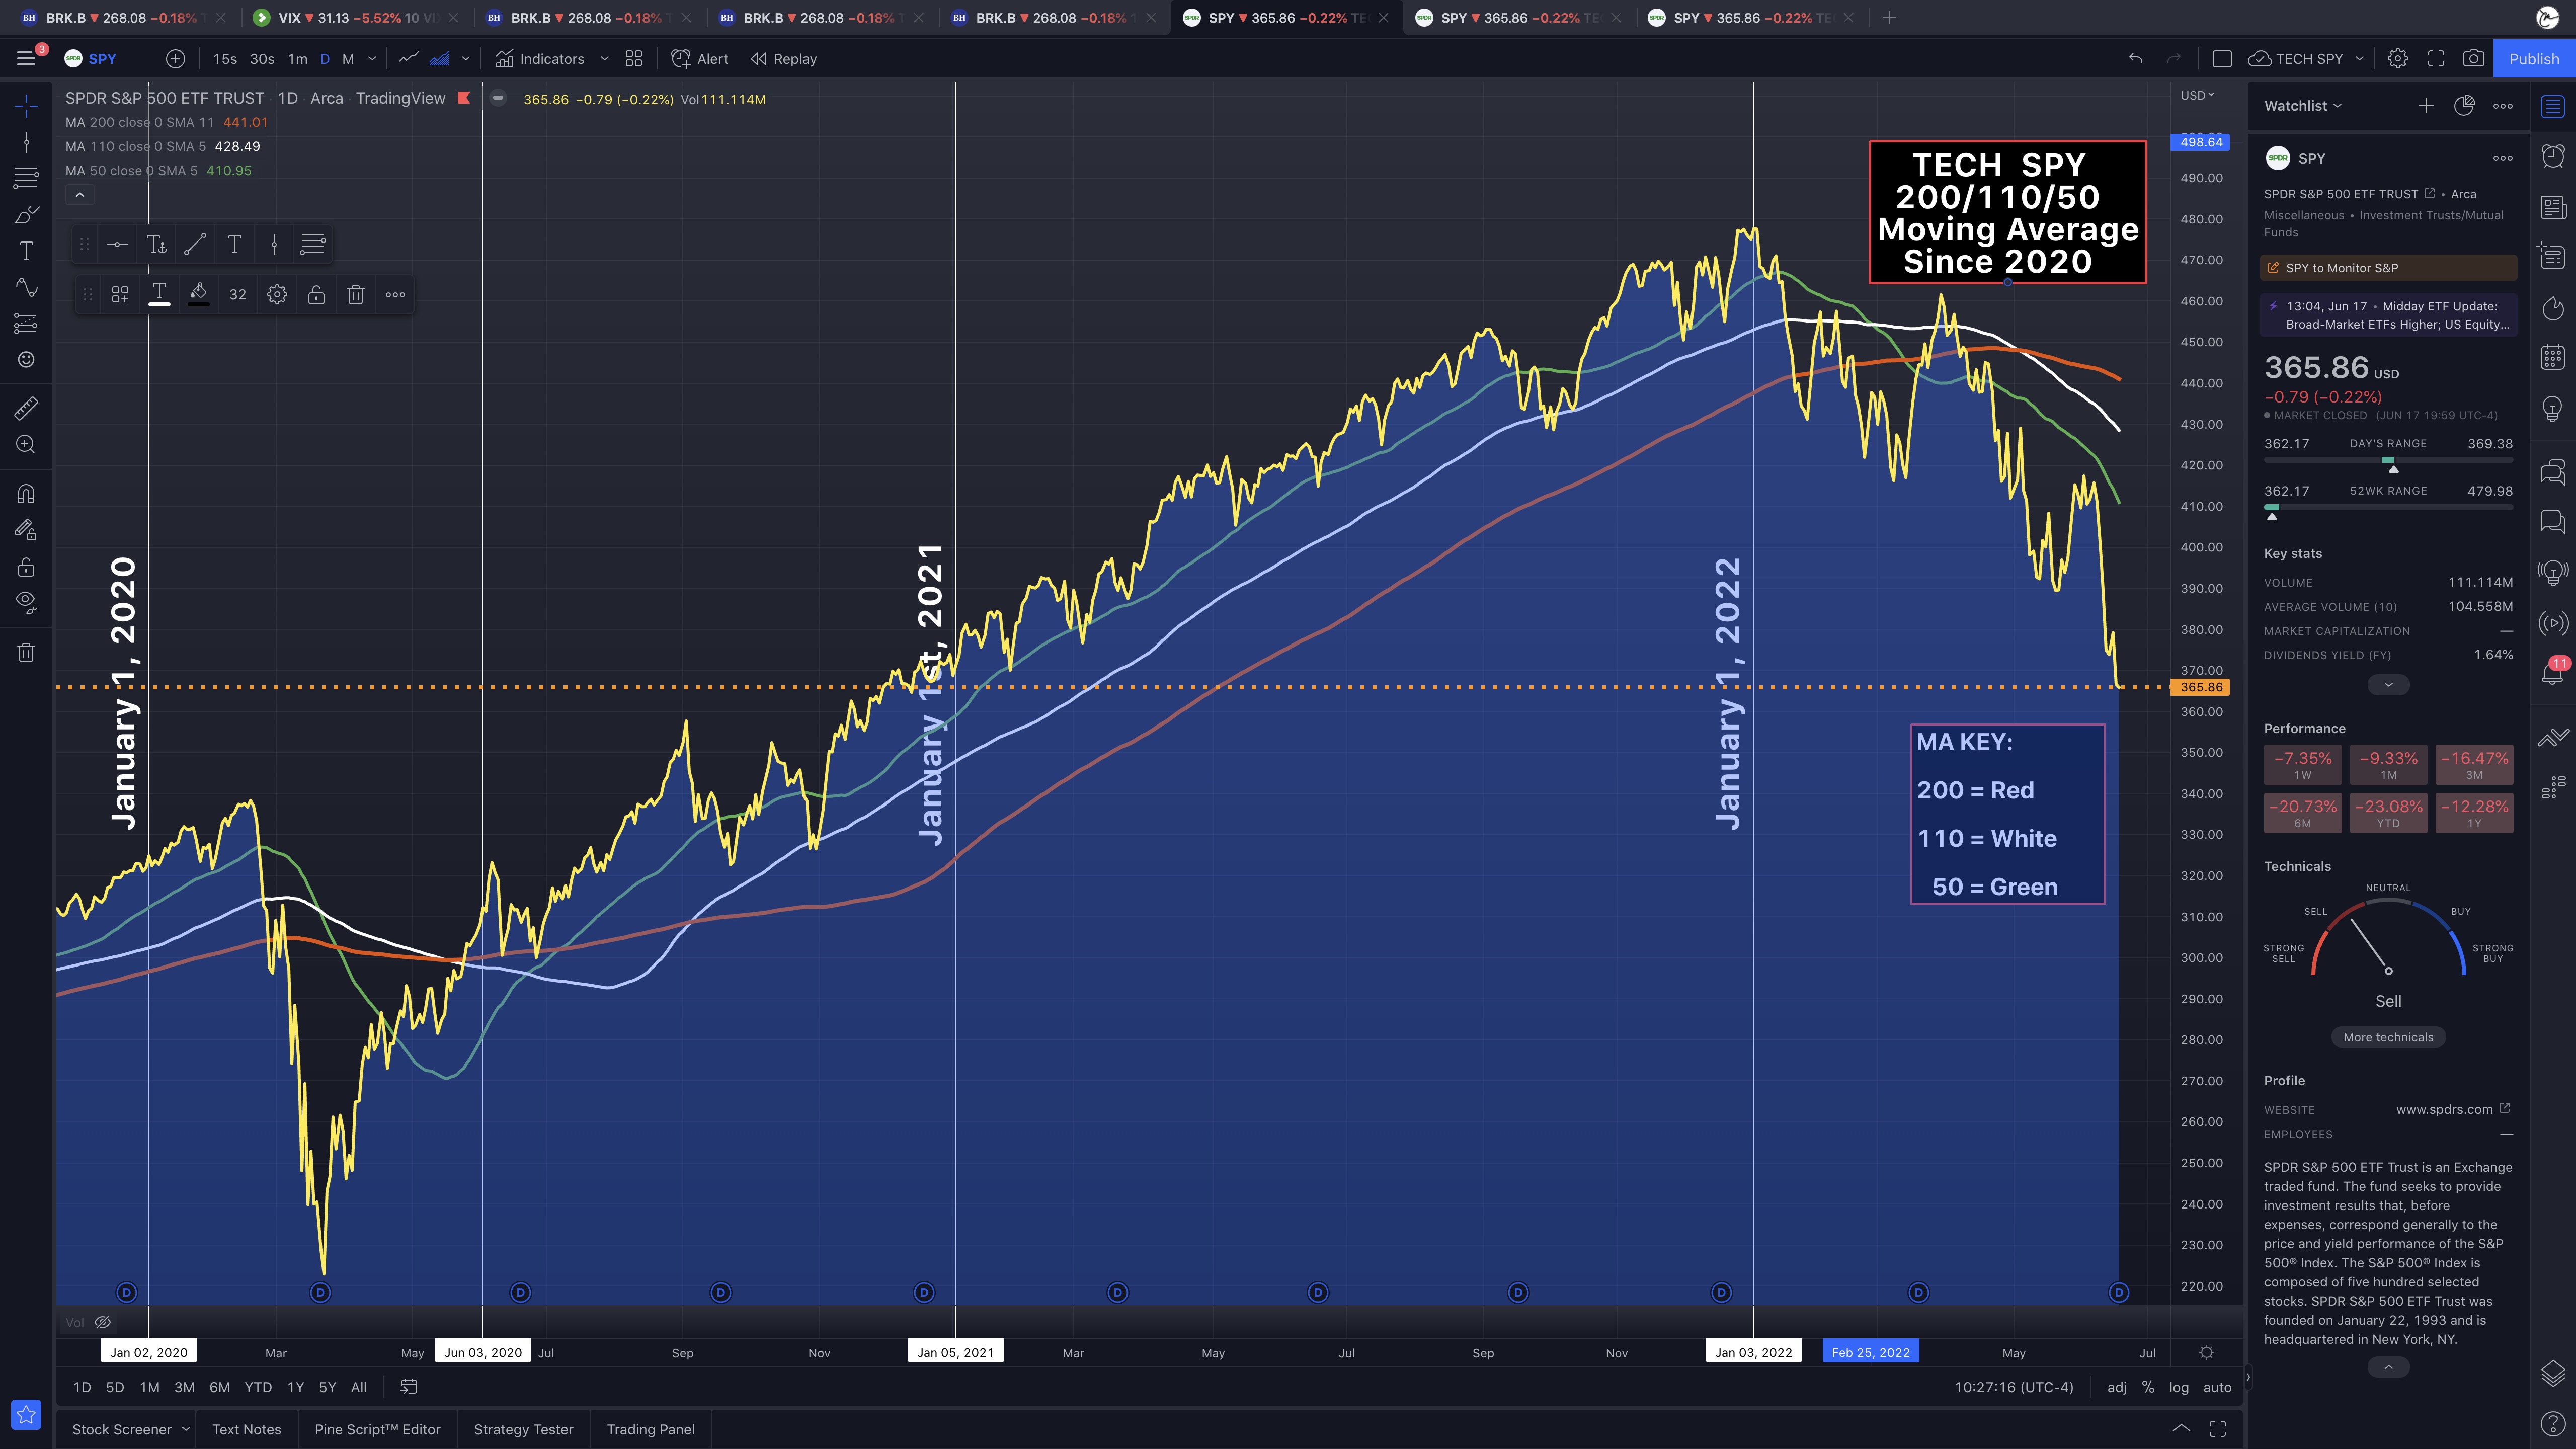Click the More technicals button
The height and width of the screenshot is (1449, 2576).
click(2388, 1037)
